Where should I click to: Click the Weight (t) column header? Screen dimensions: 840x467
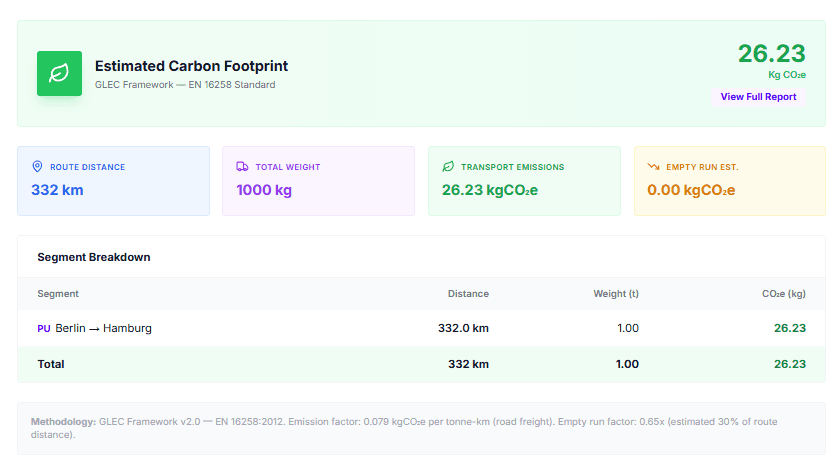[616, 293]
